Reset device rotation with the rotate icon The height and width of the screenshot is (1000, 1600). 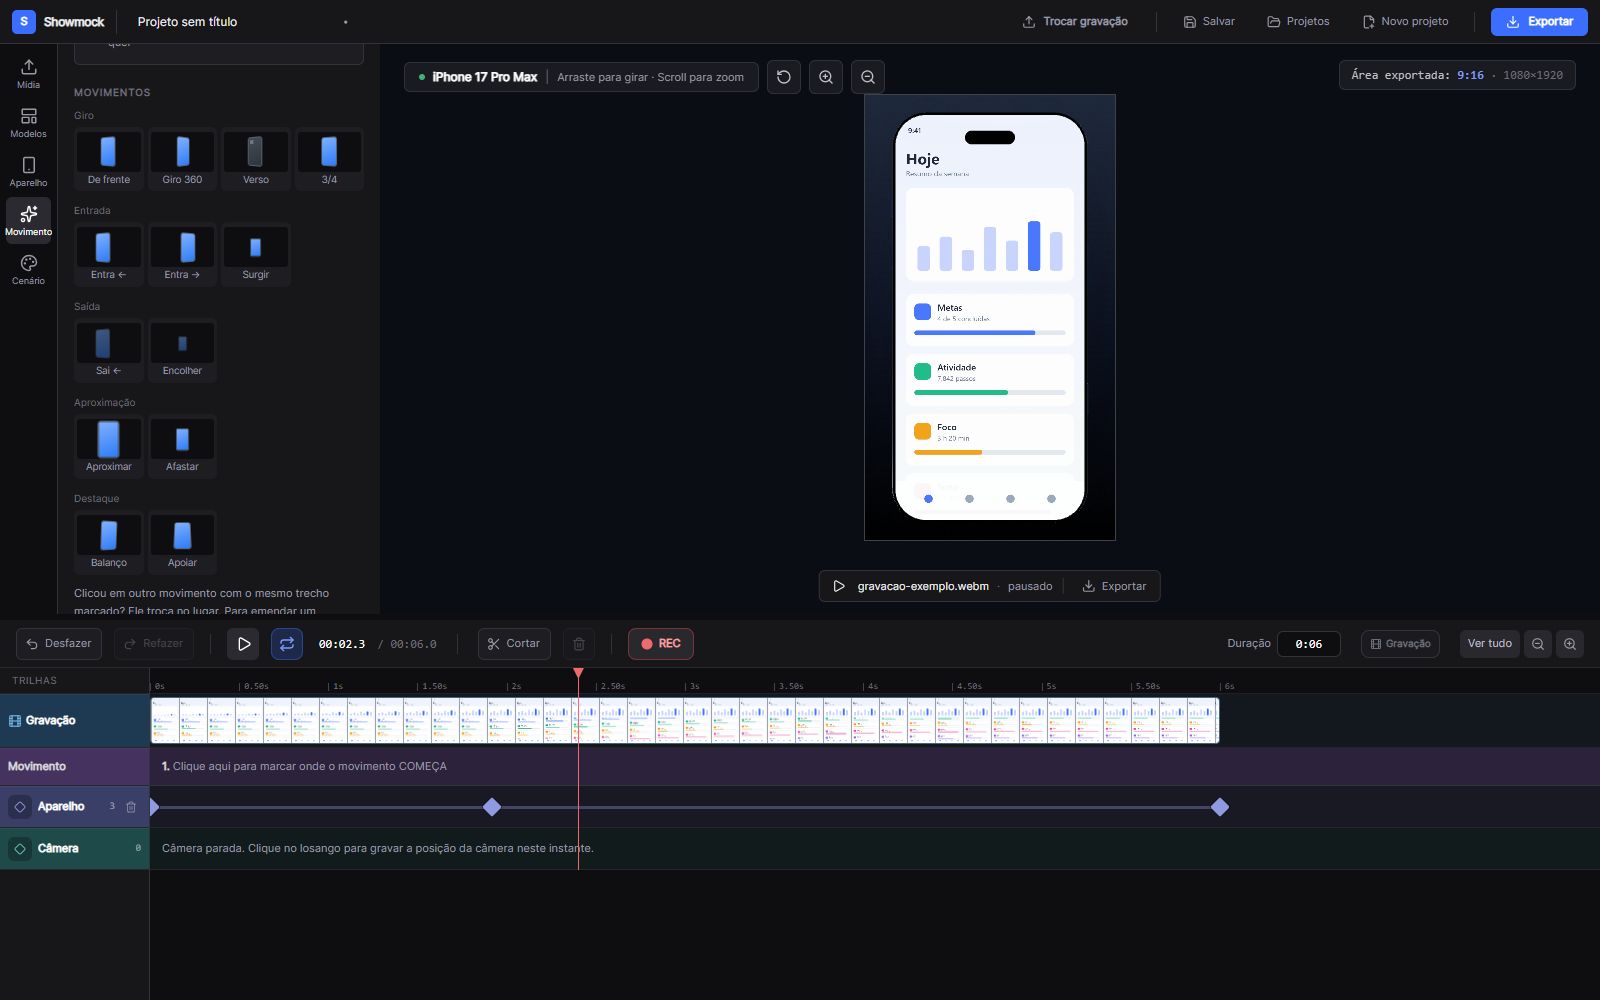coord(784,77)
